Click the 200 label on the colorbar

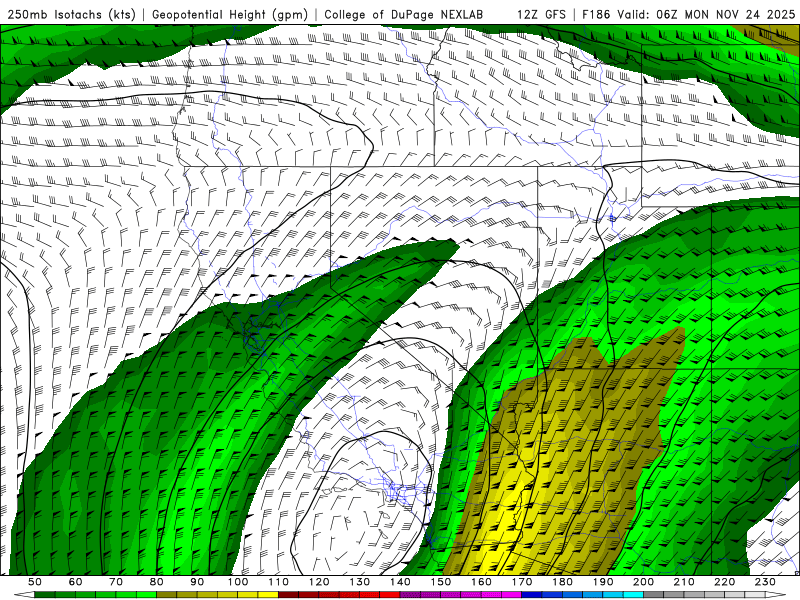pos(643,582)
